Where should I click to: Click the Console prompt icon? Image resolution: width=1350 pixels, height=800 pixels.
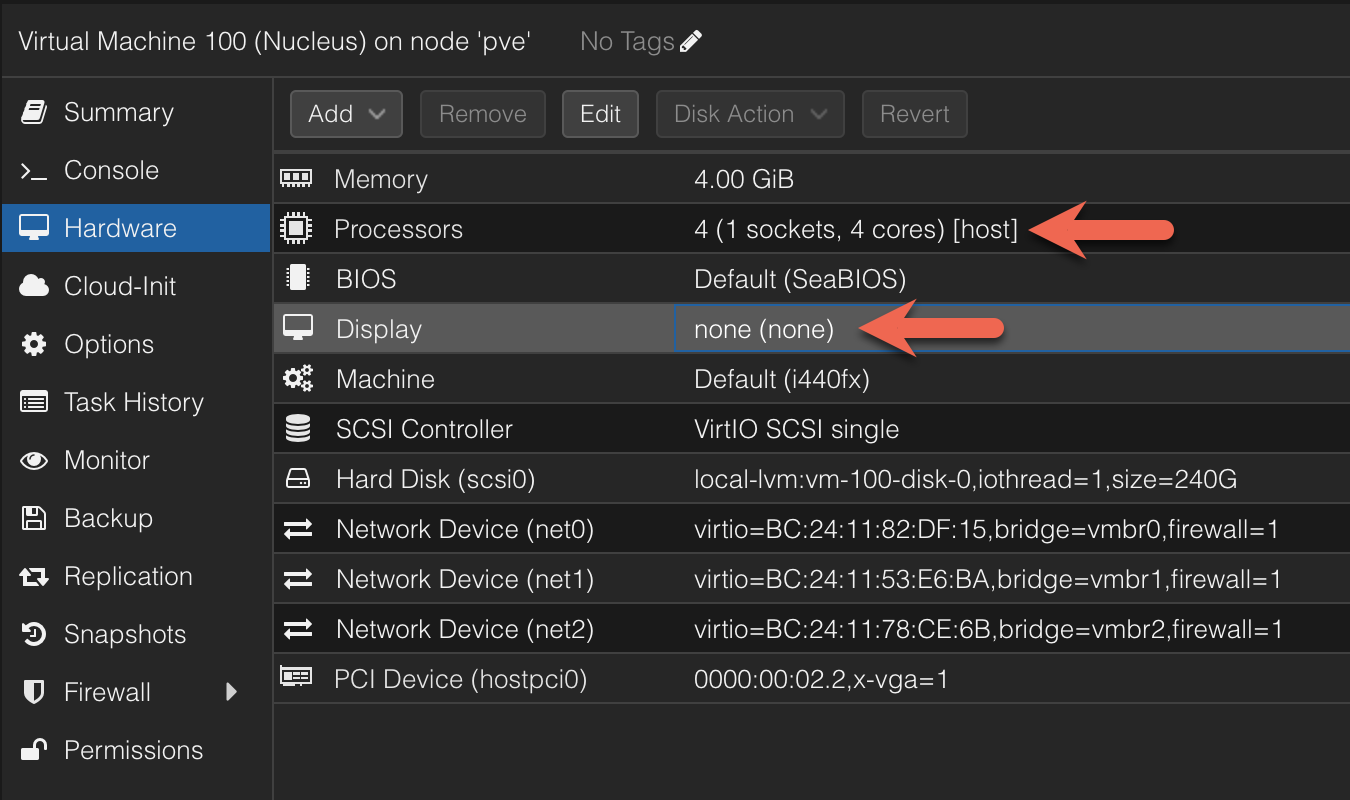click(x=34, y=171)
